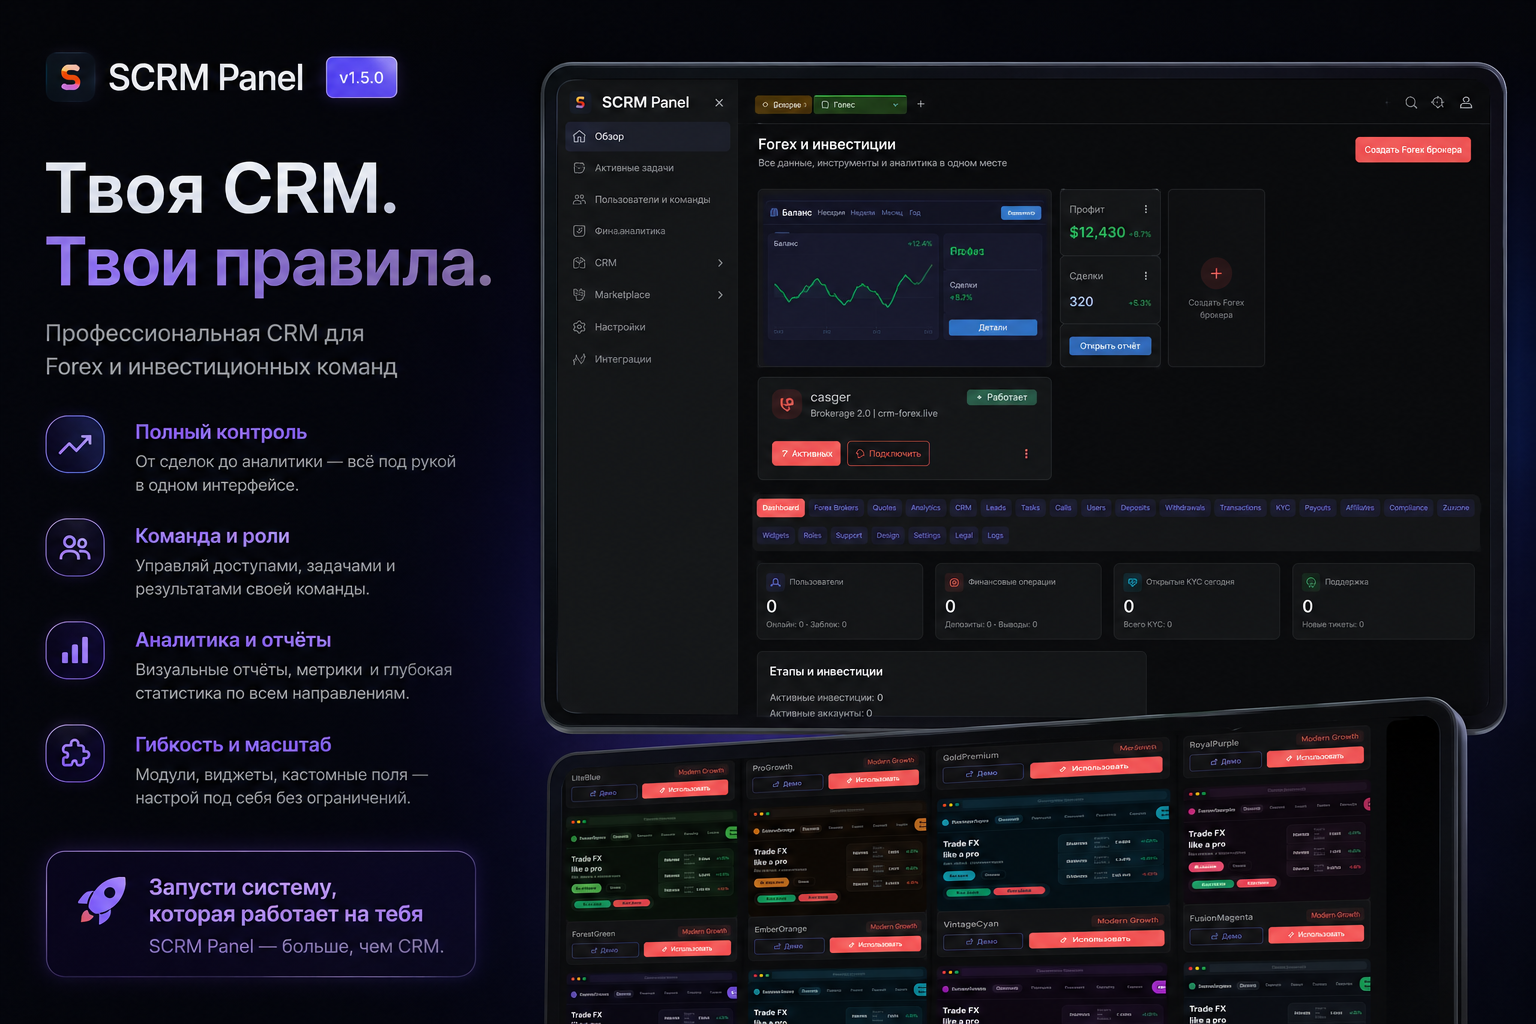Click the Пользователи stat card icon

tap(775, 582)
